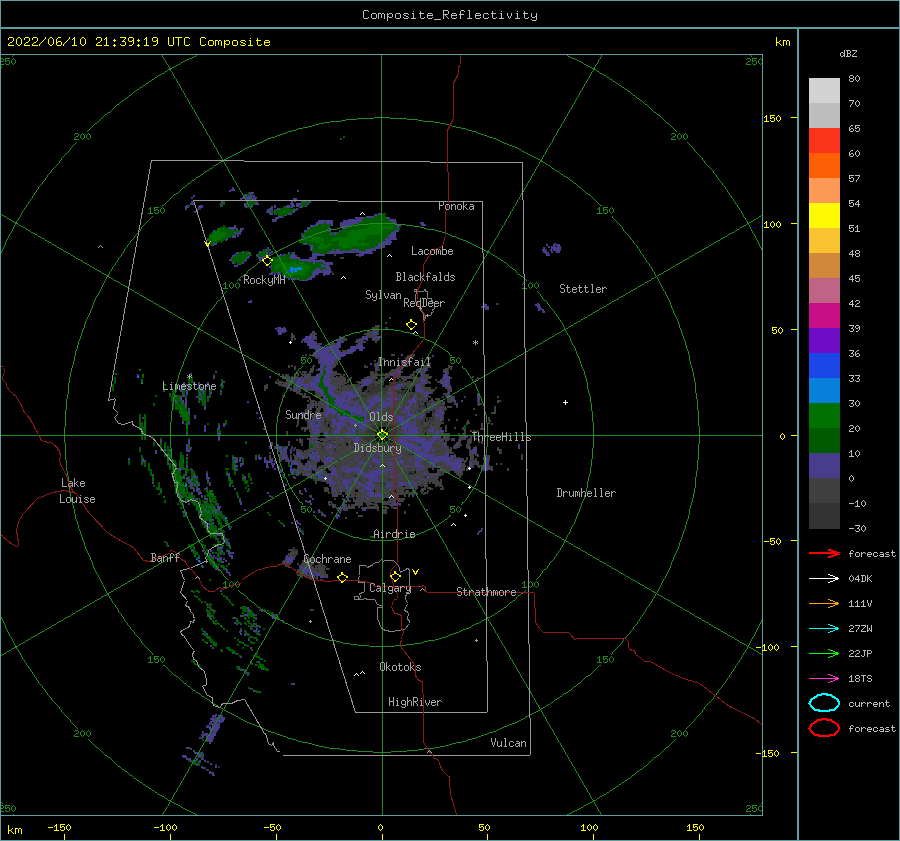Image resolution: width=900 pixels, height=841 pixels.
Task: Select the light gray 80-70 dBZ swatch
Action: click(x=824, y=90)
